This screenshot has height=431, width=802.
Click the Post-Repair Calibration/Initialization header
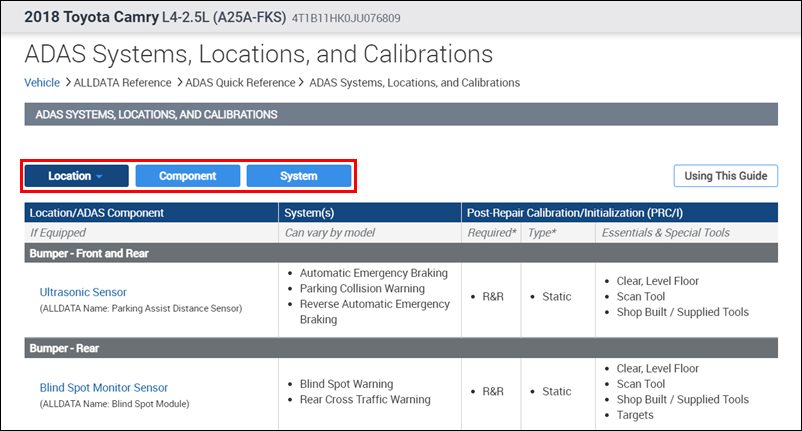pyautogui.click(x=620, y=213)
